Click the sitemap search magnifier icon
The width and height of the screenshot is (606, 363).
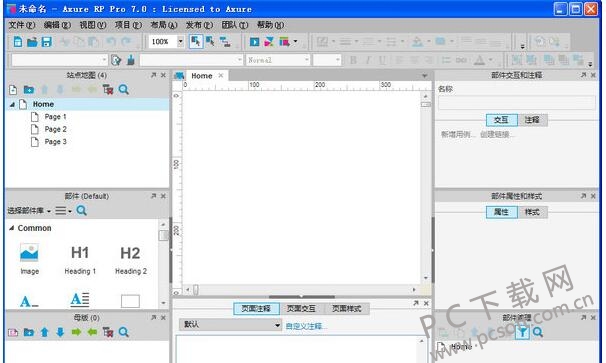(124, 90)
